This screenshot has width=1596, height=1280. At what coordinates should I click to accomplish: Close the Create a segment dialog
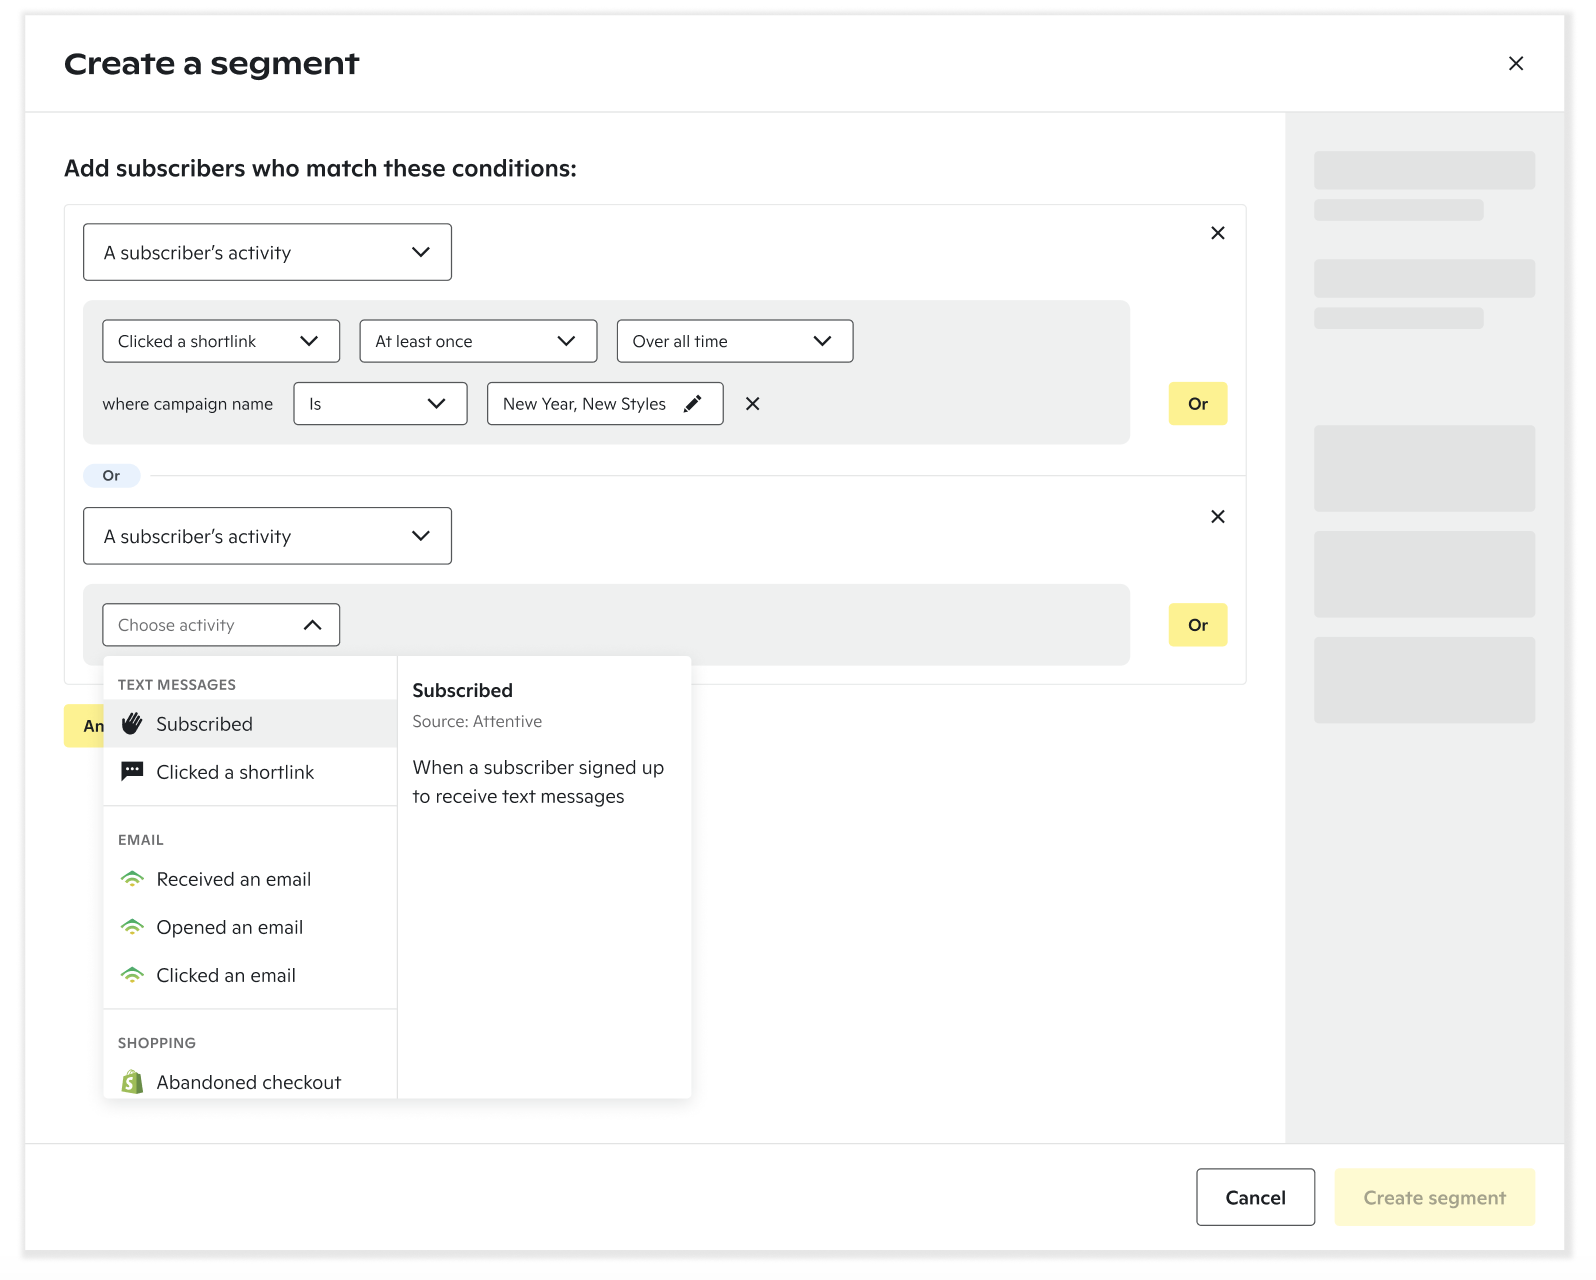(x=1515, y=64)
